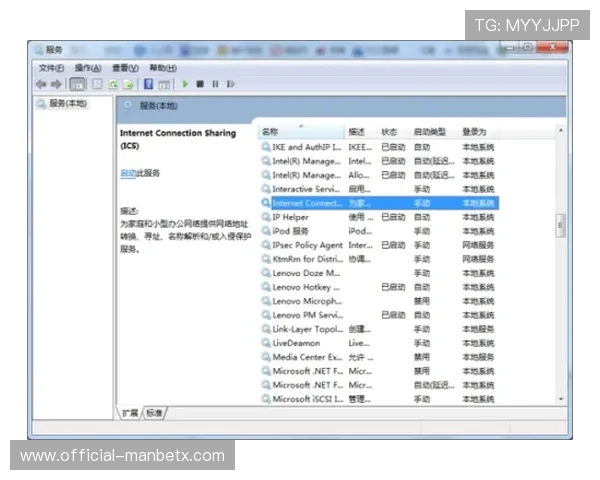Click the gear icon beside IP Helper
This screenshot has height=480, width=600.
(266, 217)
